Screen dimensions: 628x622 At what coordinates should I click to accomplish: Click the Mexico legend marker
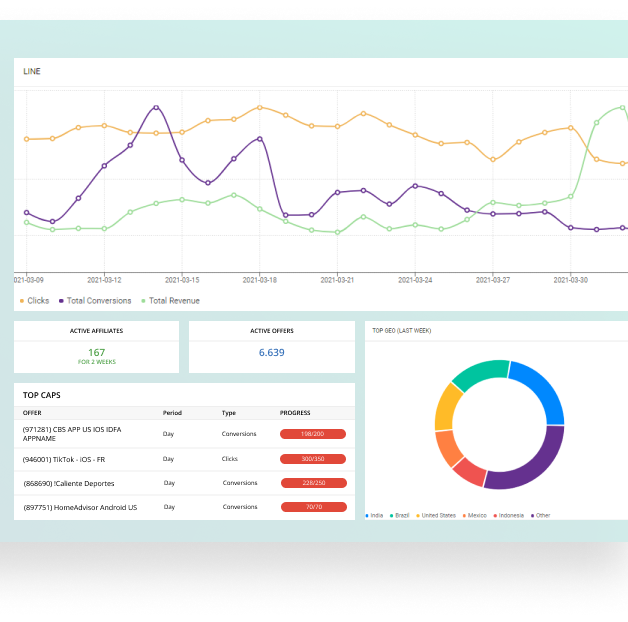click(463, 515)
